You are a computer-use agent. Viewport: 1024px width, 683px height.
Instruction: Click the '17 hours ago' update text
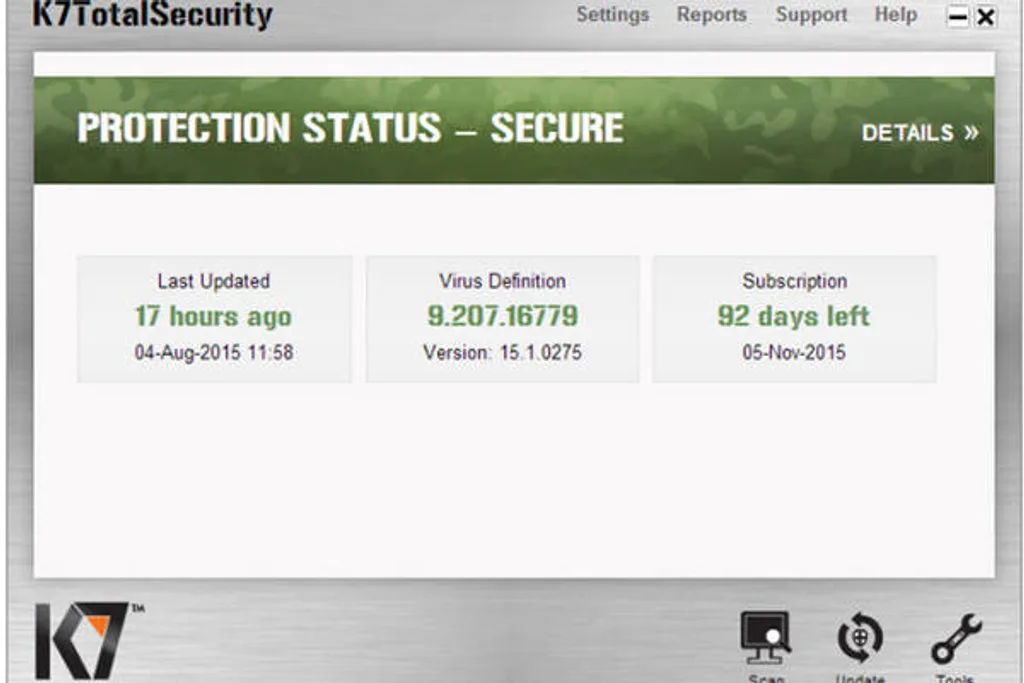(x=213, y=317)
